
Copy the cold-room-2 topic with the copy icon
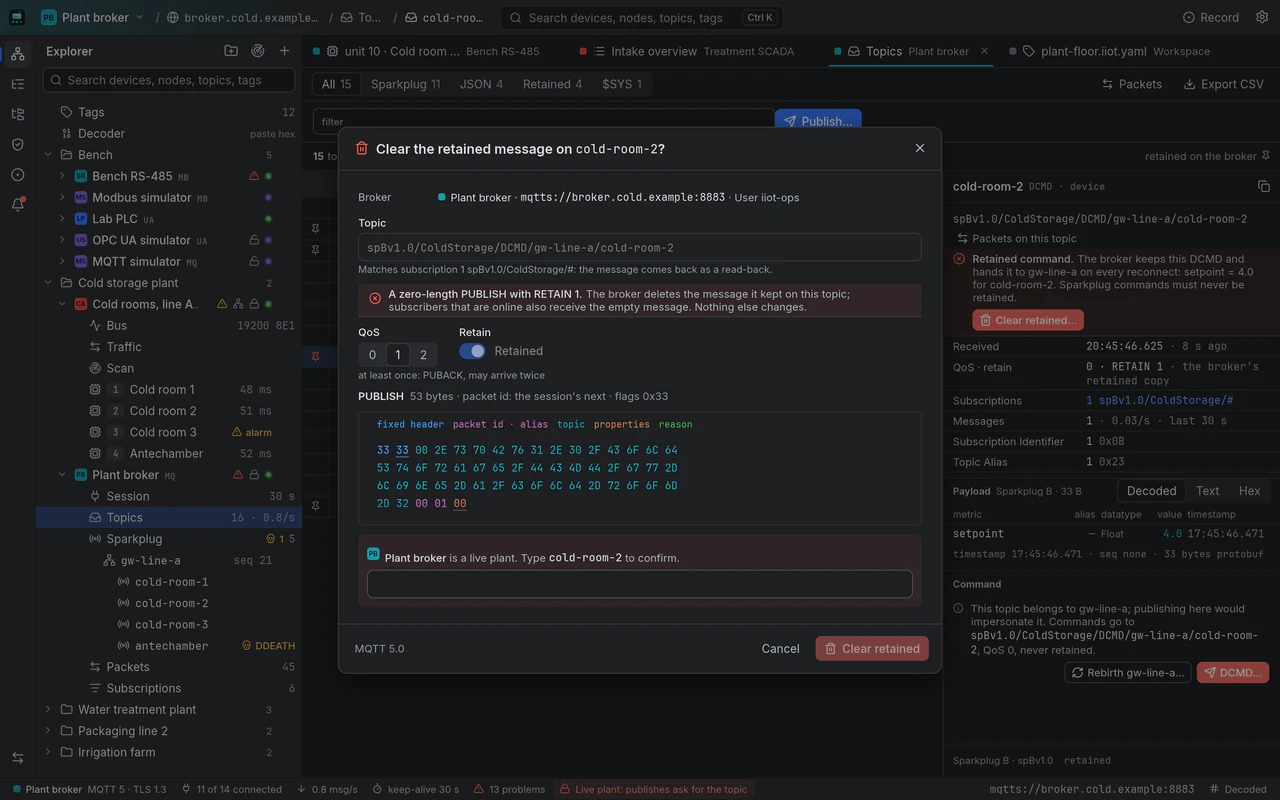pyautogui.click(x=1264, y=187)
